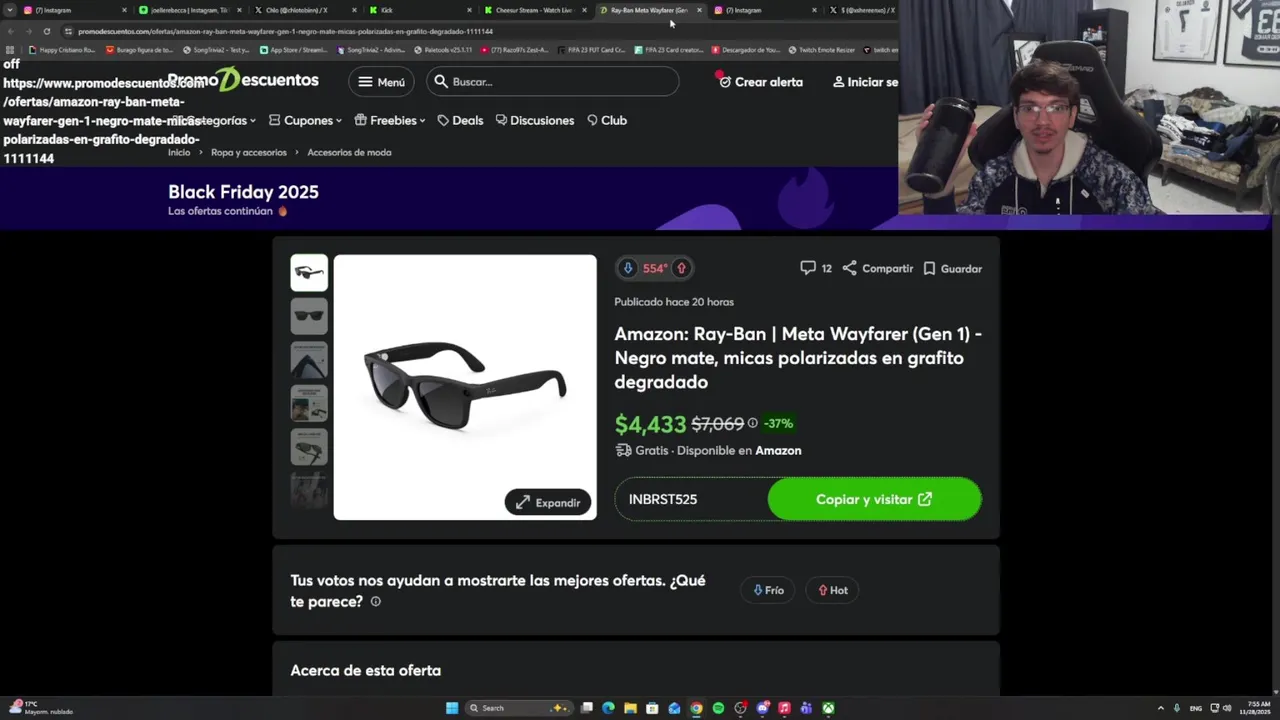
Task: Open Xbox app from the taskbar
Action: pyautogui.click(x=828, y=708)
